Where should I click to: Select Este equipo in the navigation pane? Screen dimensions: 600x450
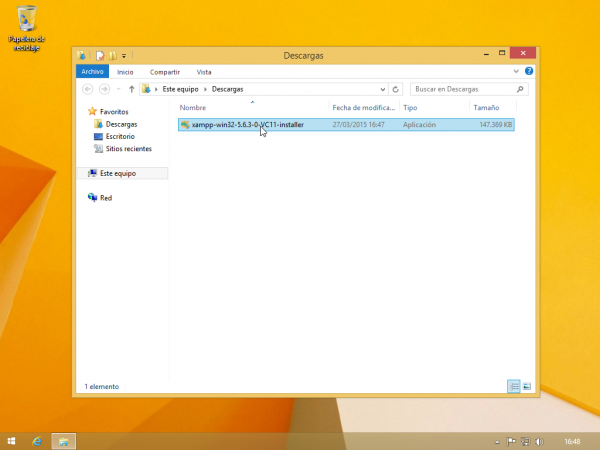pyautogui.click(x=122, y=173)
